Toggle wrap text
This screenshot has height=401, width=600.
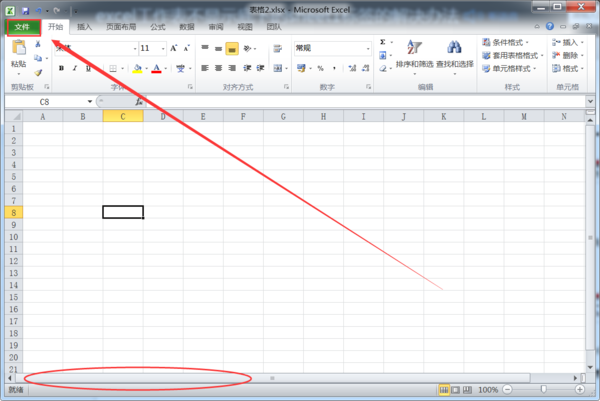pos(278,48)
